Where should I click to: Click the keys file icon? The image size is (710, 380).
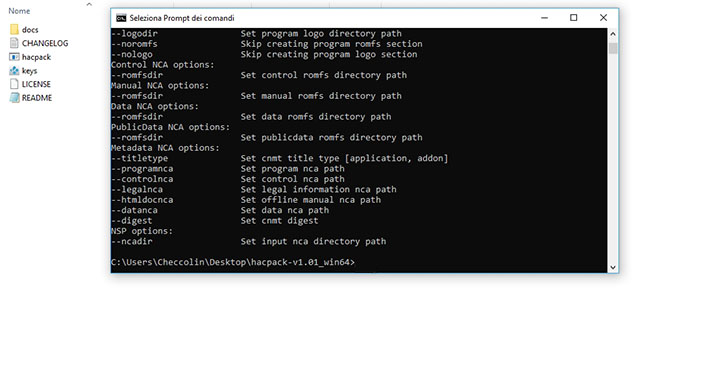[x=14, y=71]
